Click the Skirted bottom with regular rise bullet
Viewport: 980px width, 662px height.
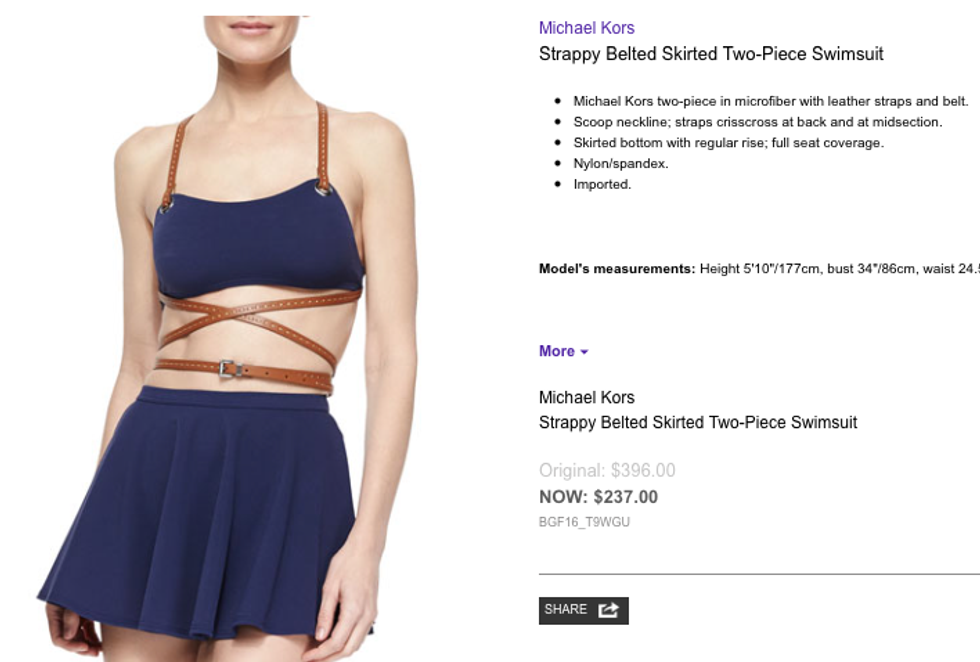click(729, 143)
